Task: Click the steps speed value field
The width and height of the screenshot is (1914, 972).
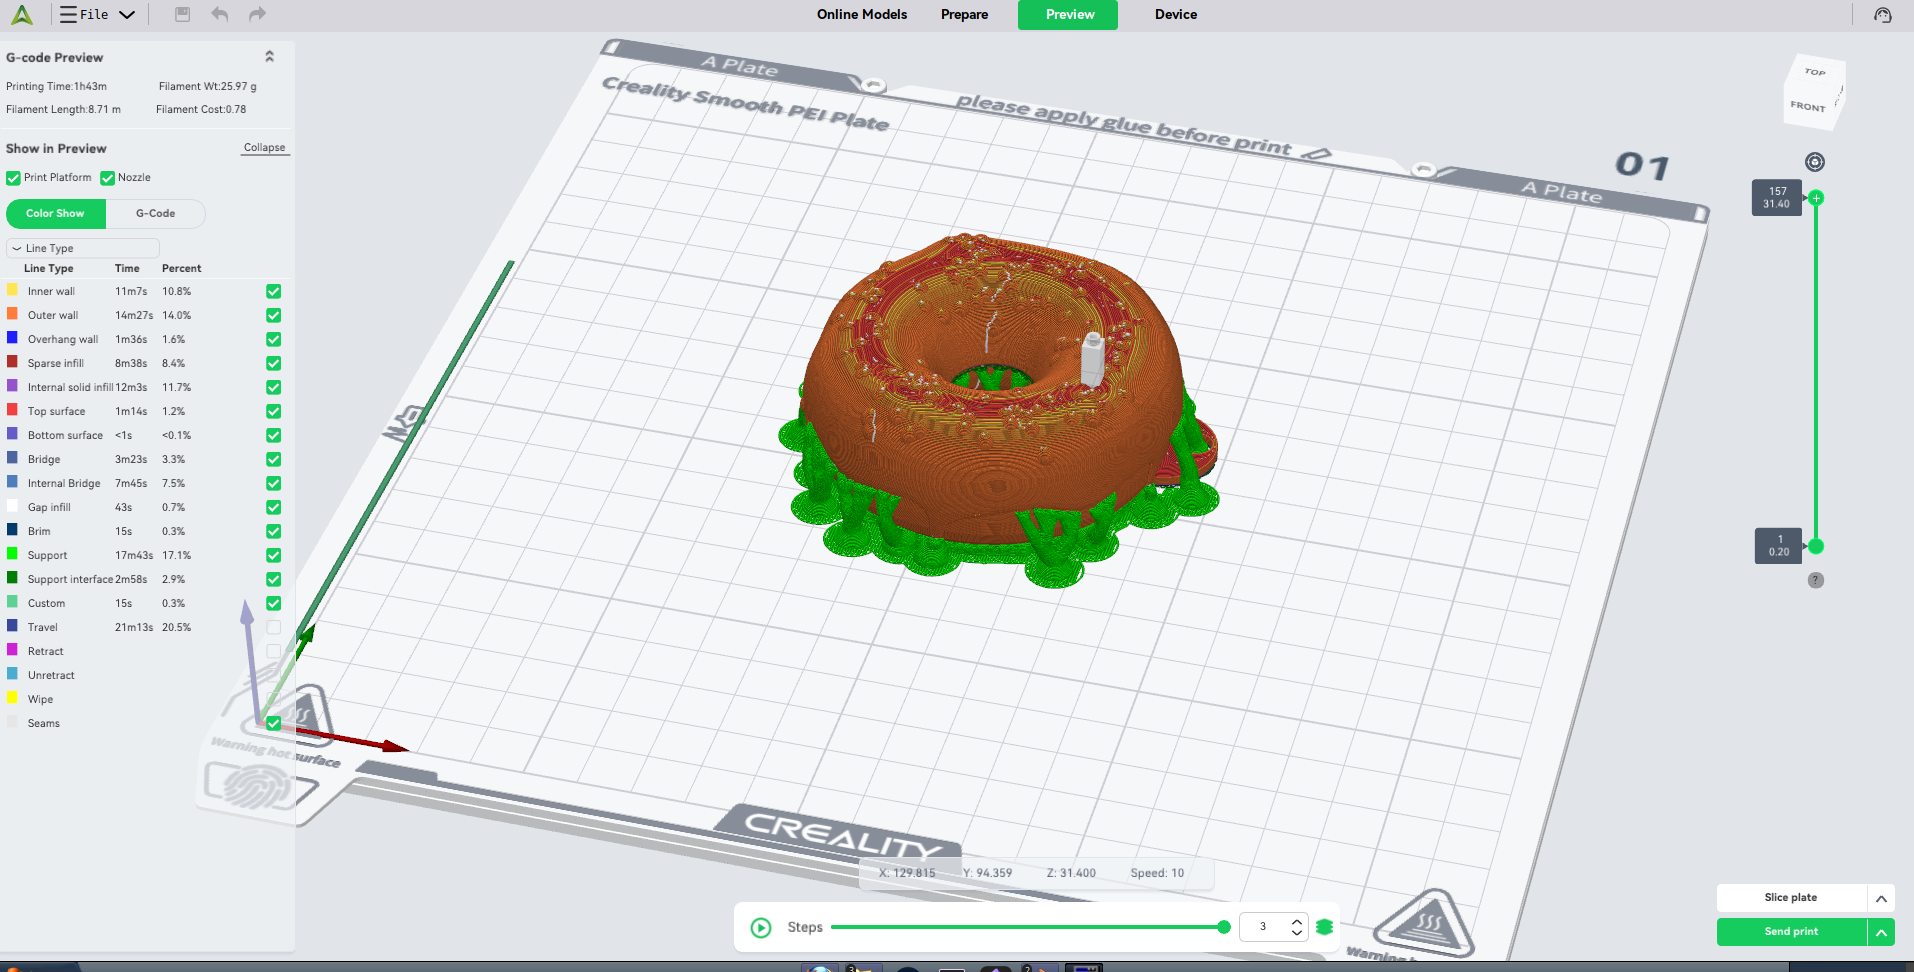Action: point(1263,927)
